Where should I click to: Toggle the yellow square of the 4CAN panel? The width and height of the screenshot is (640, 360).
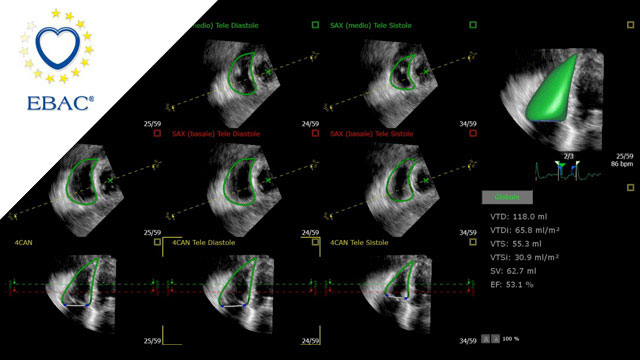tap(157, 242)
